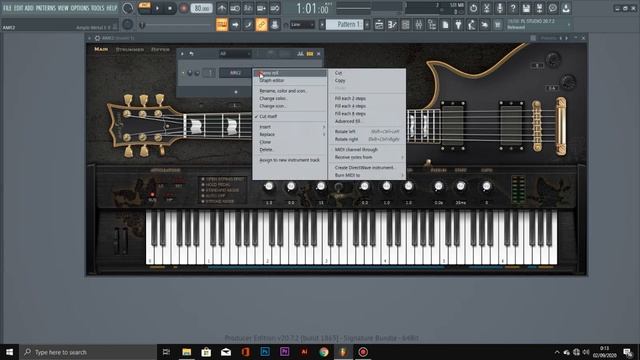Open the PATTERNS menu
Viewport: 640px width, 360px height.
tap(45, 8)
